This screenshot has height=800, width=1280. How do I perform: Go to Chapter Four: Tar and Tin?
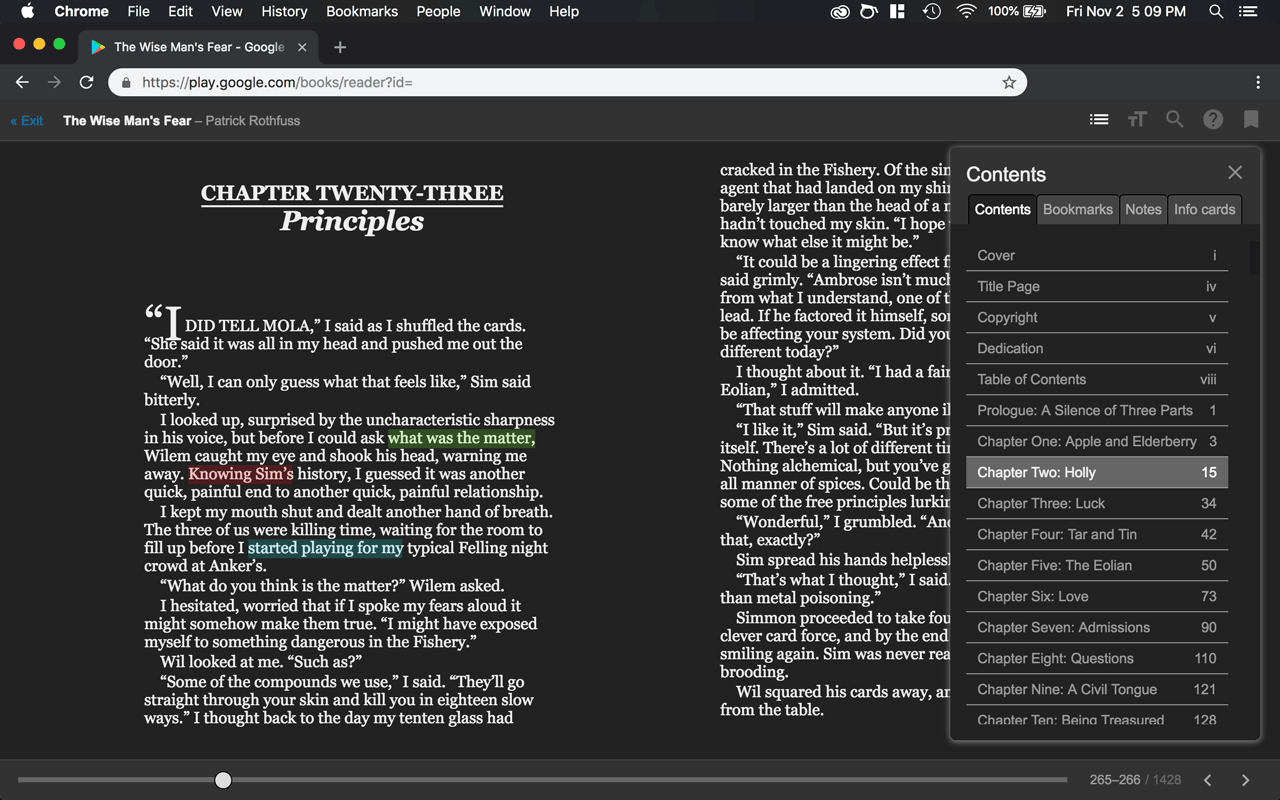tap(1097, 534)
